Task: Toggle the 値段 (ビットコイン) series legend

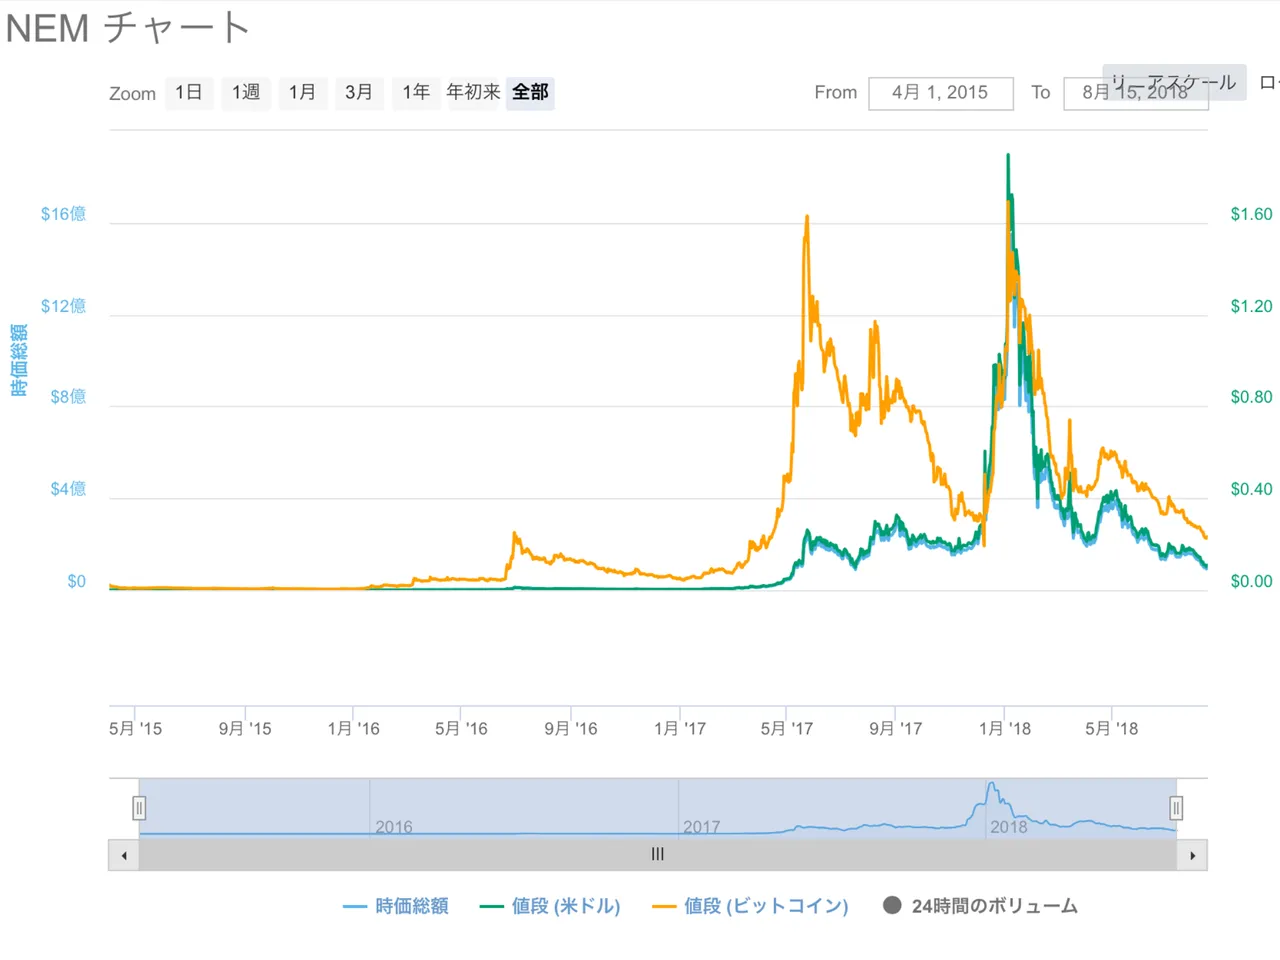Action: (750, 906)
